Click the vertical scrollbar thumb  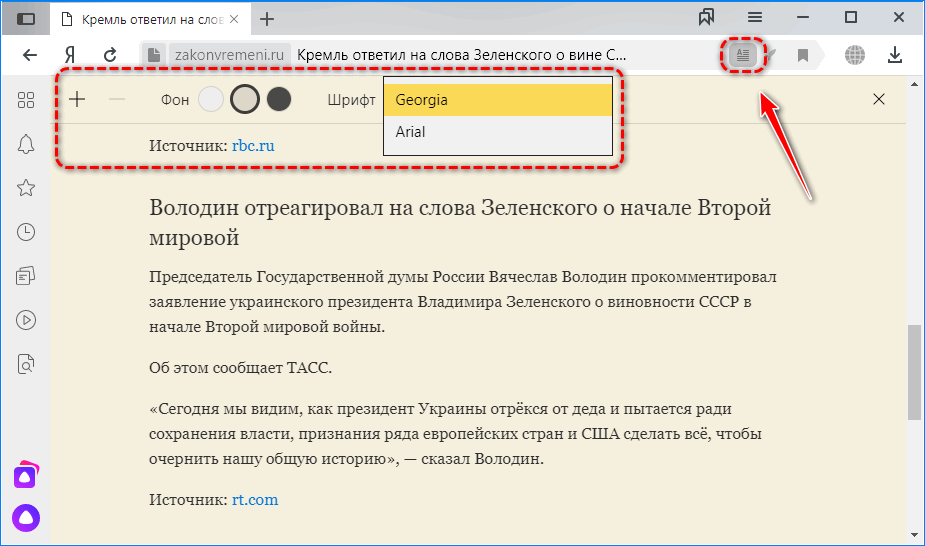click(914, 372)
